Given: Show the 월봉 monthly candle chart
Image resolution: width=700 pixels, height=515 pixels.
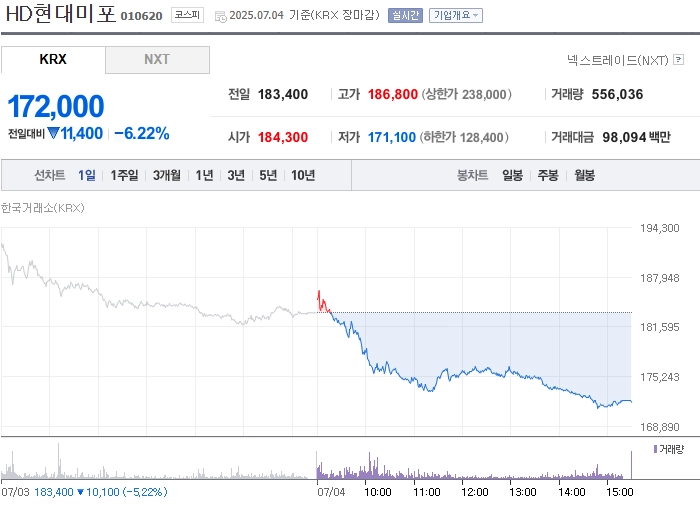Looking at the screenshot, I should click(584, 175).
